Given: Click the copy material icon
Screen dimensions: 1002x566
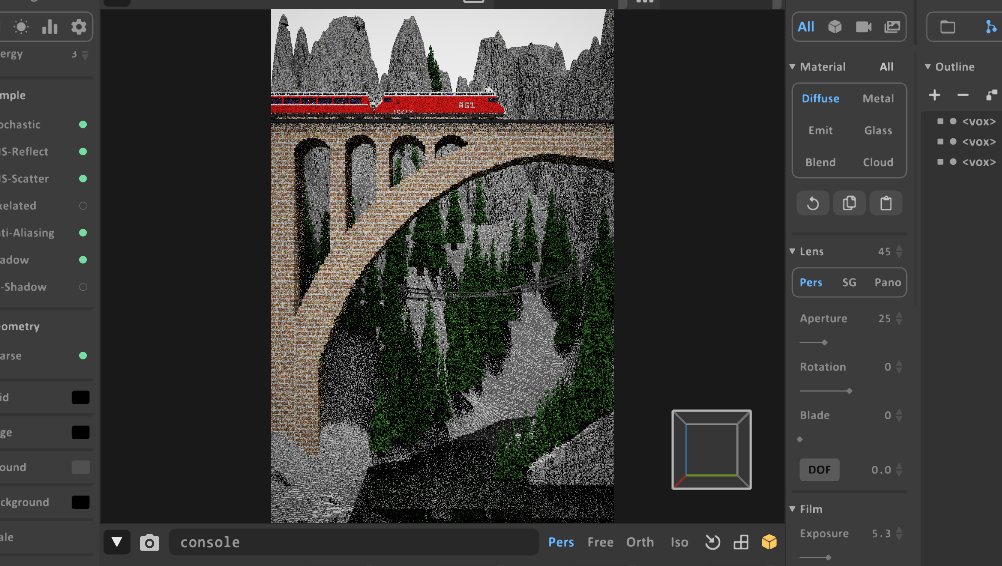Looking at the screenshot, I should 849,203.
